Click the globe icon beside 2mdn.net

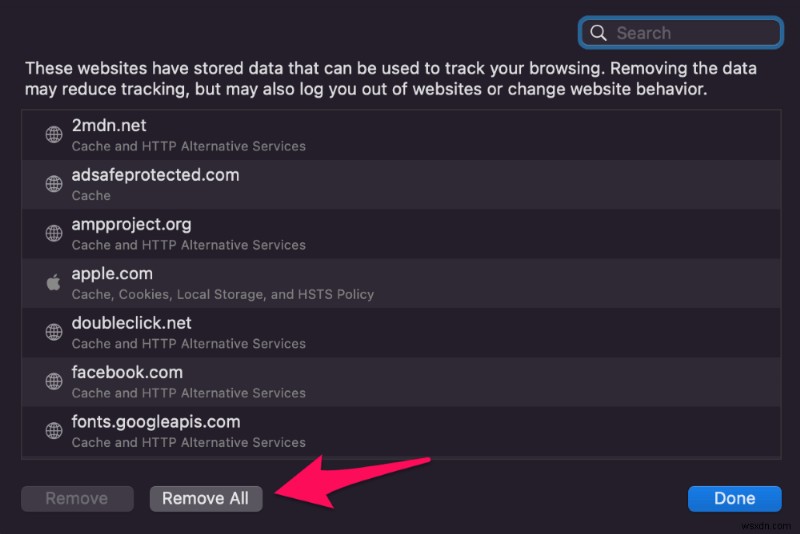[x=54, y=135]
